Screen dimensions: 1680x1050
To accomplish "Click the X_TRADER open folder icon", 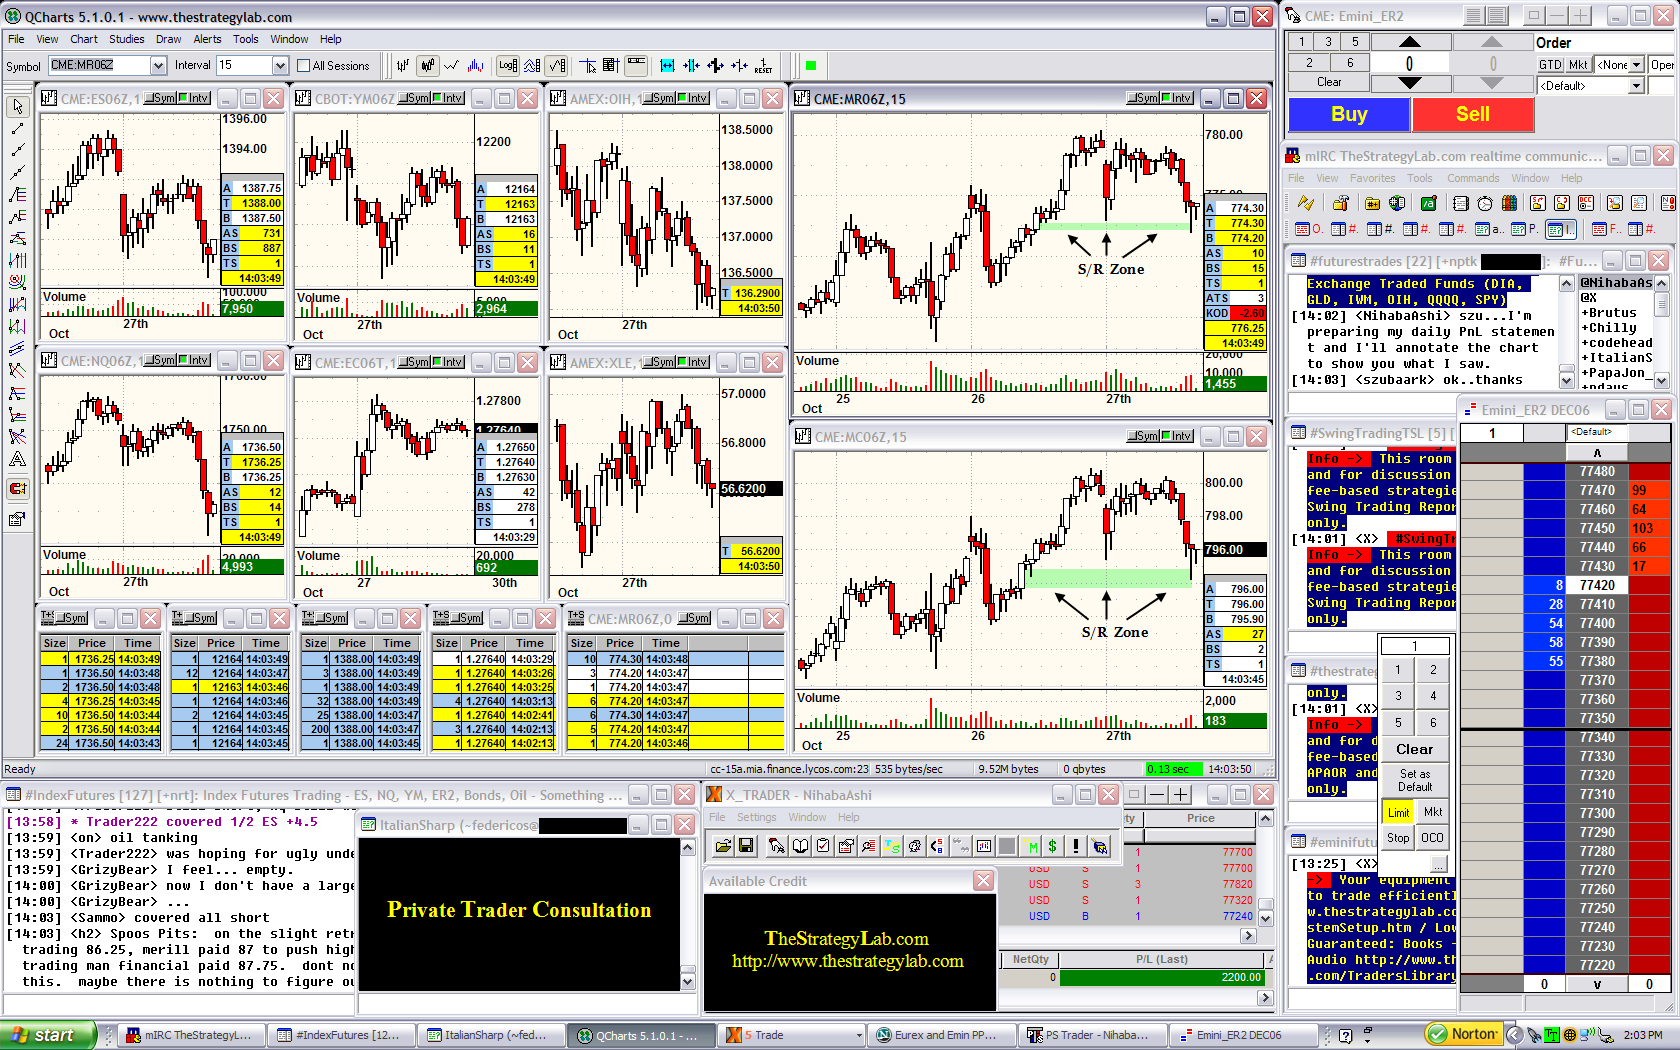I will pyautogui.click(x=722, y=846).
